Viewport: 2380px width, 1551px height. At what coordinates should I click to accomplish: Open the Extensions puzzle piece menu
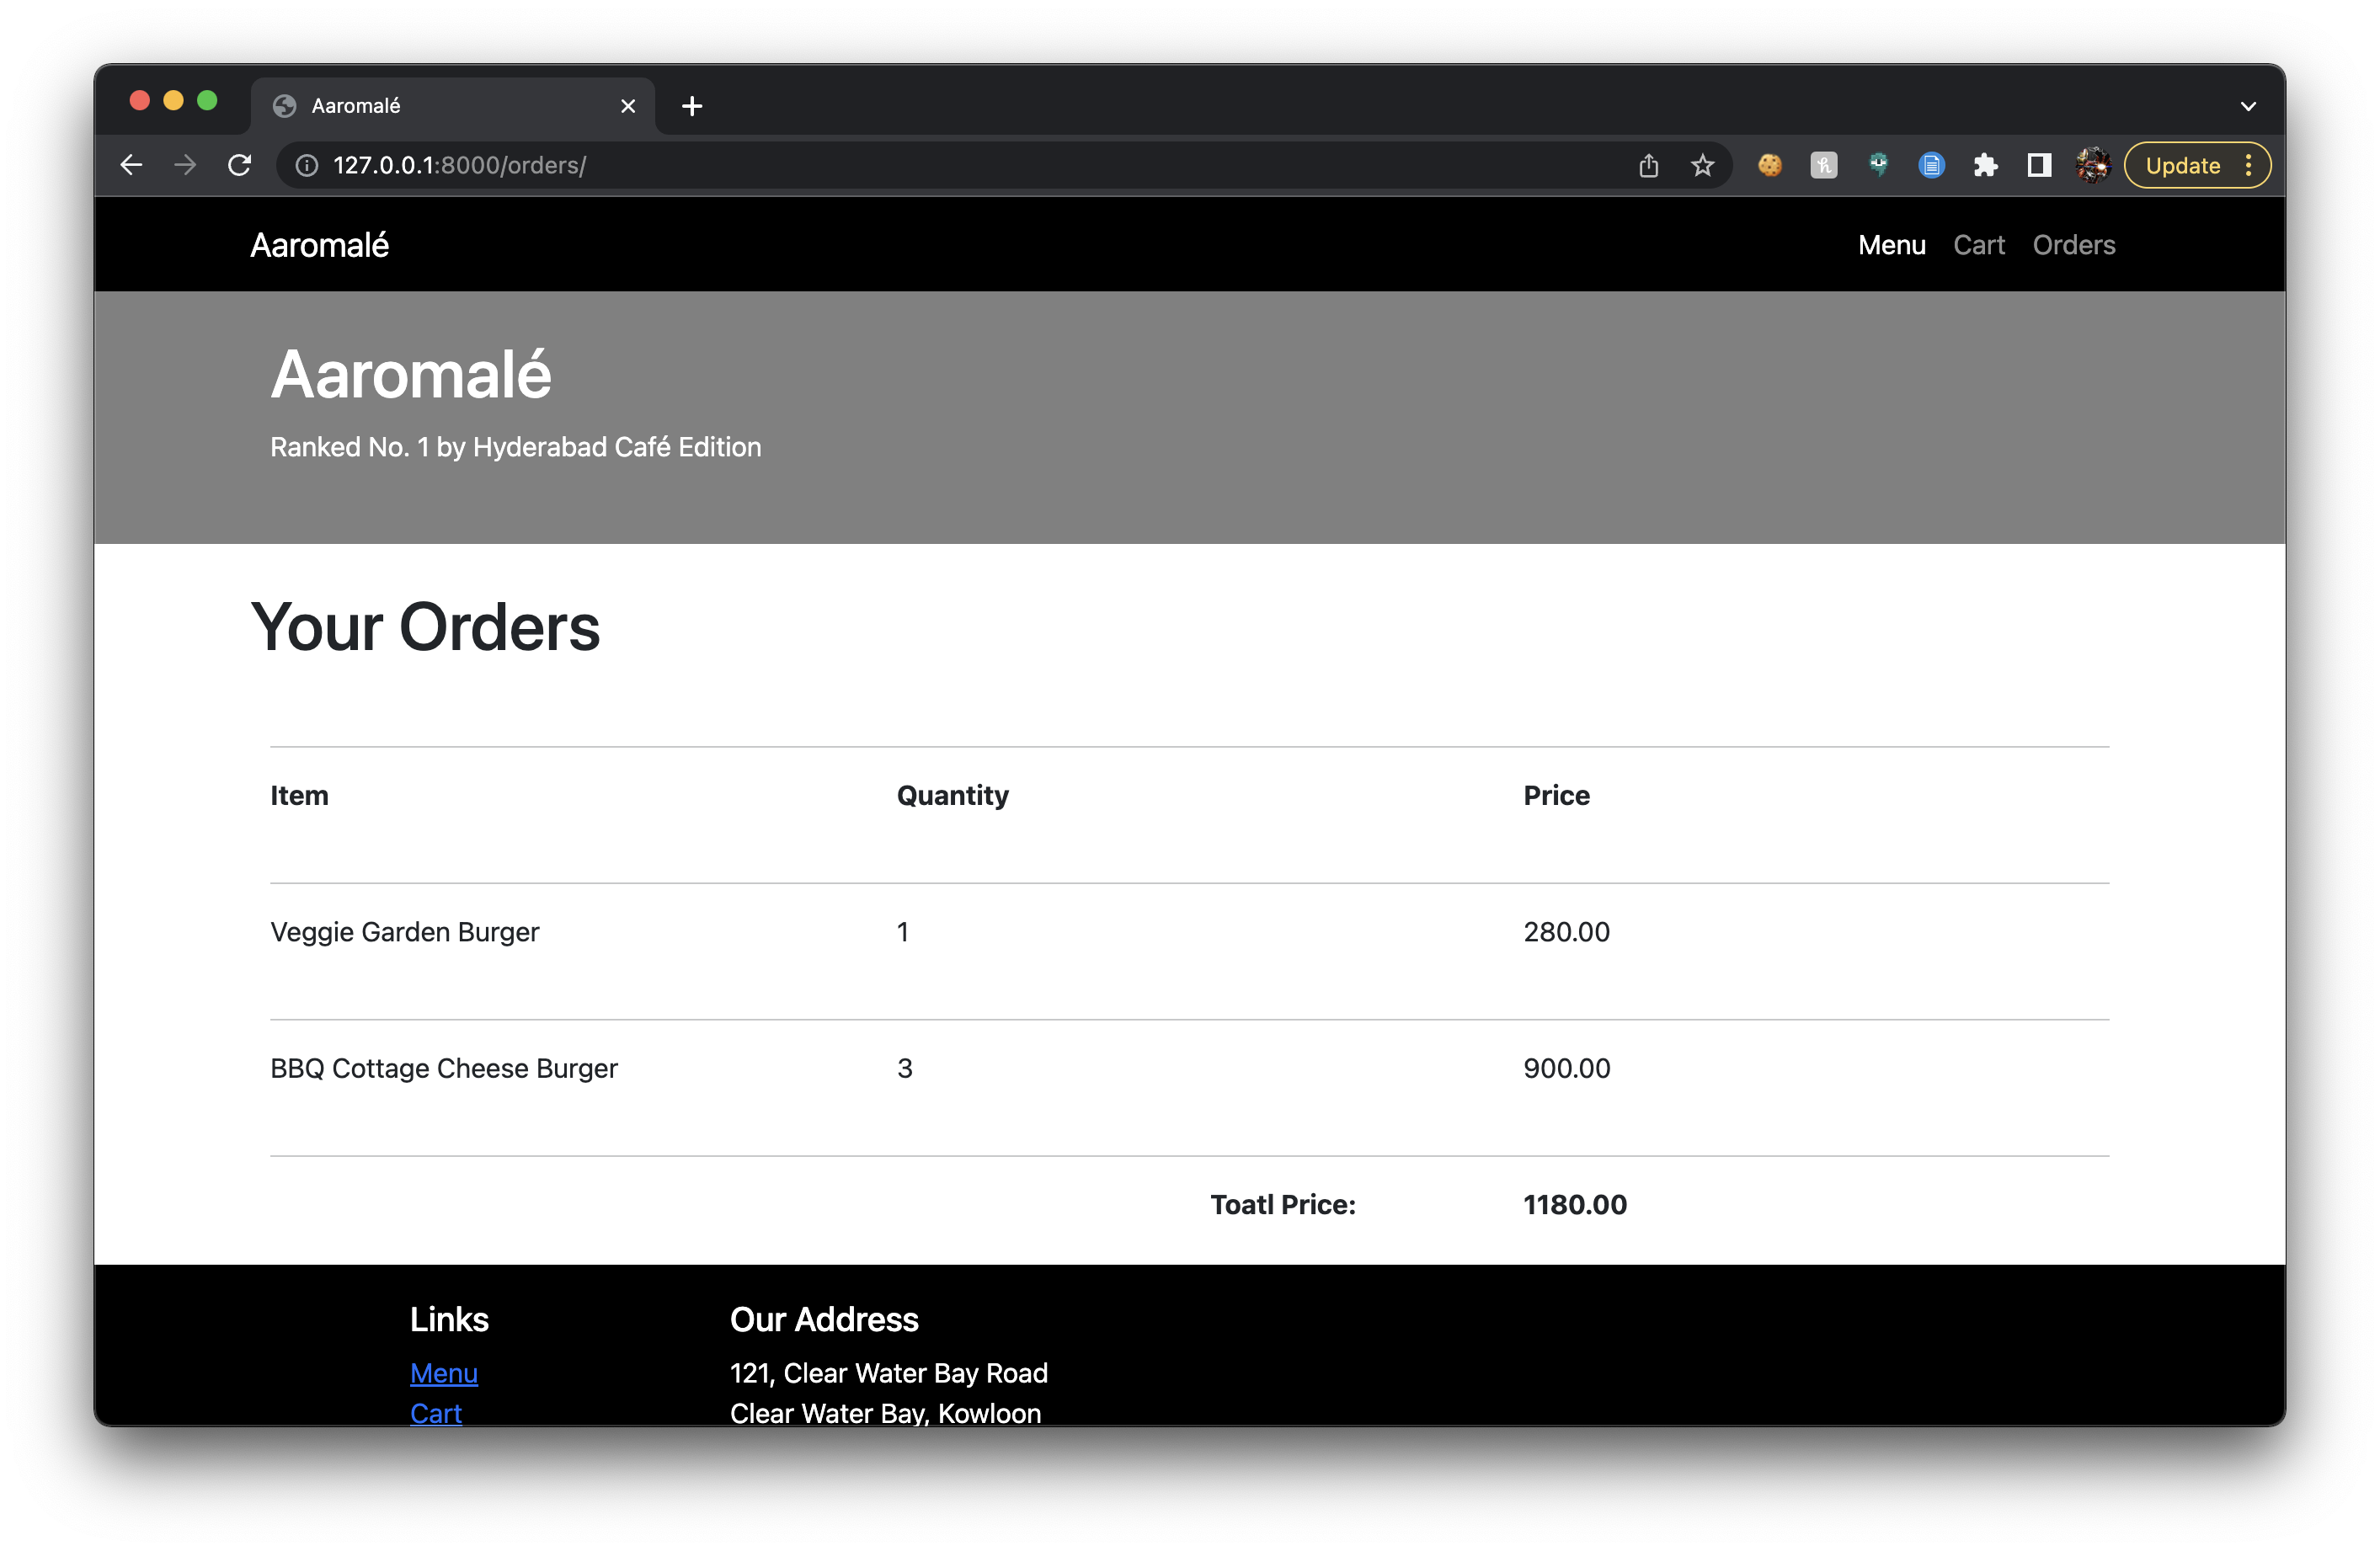tap(1986, 165)
